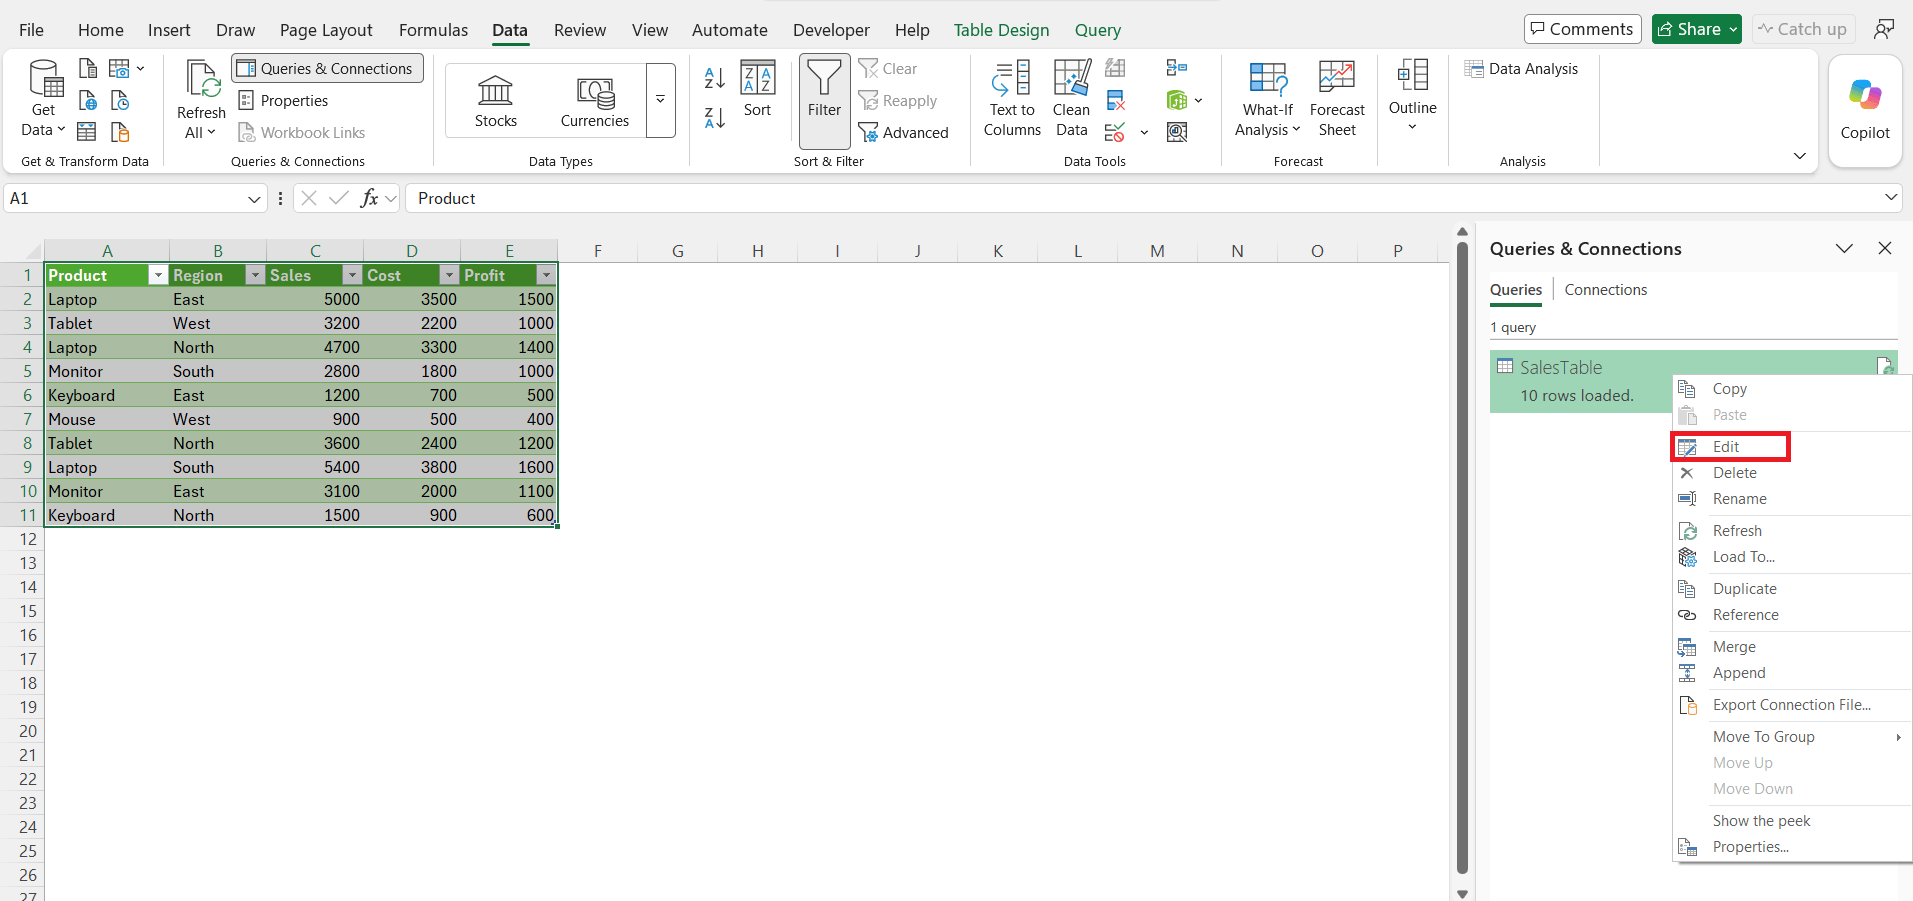
Task: Select cell A2 containing Laptop
Action: 107,299
